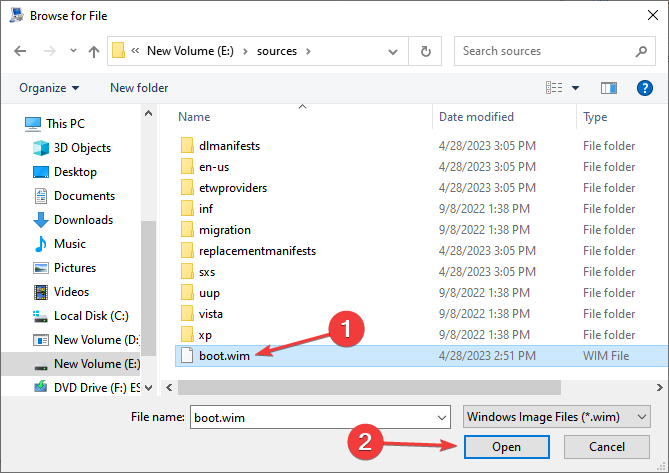Expand chevron after New Volume (E:) breadcrumb
The width and height of the screenshot is (669, 473).
pos(245,52)
